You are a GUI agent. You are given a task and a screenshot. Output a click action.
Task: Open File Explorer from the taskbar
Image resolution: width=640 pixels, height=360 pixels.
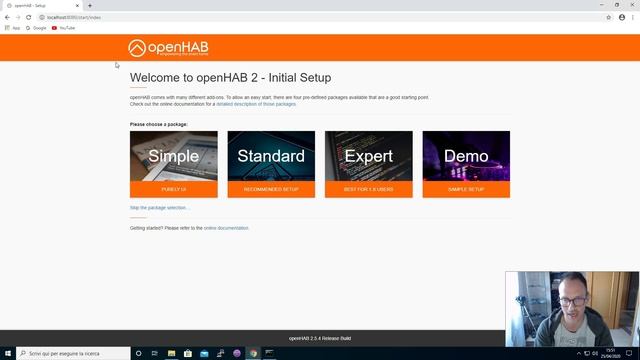point(171,353)
